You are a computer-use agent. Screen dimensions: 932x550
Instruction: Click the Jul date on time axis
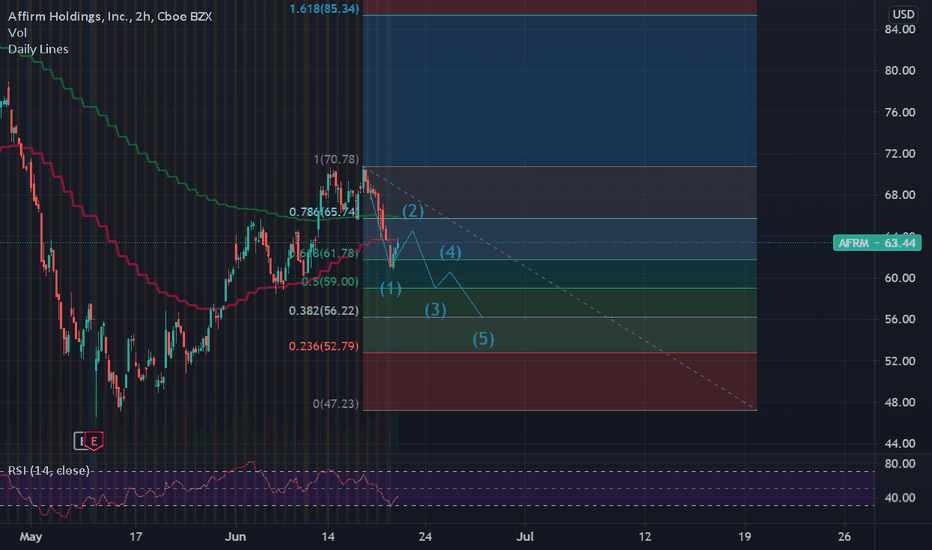[x=525, y=537]
